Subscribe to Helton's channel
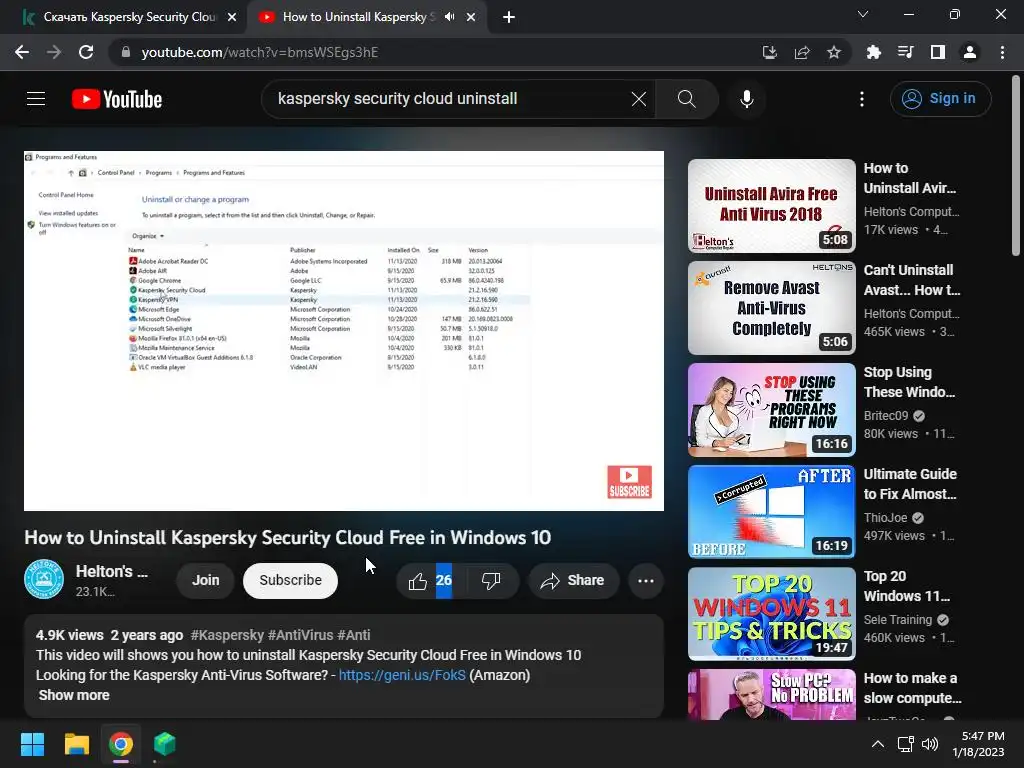This screenshot has height=768, width=1024. tap(291, 581)
